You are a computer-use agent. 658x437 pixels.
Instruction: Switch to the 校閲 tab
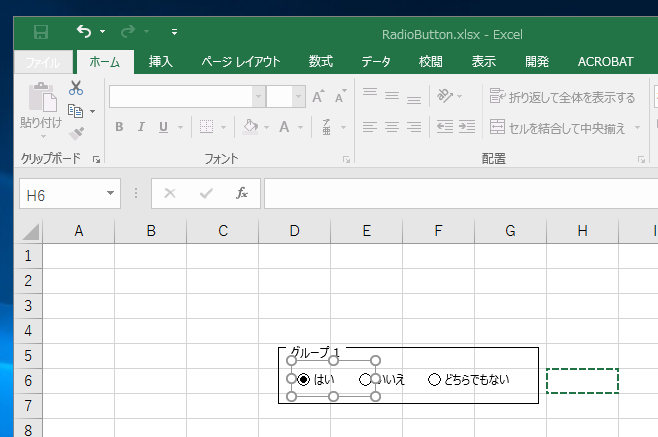(431, 62)
